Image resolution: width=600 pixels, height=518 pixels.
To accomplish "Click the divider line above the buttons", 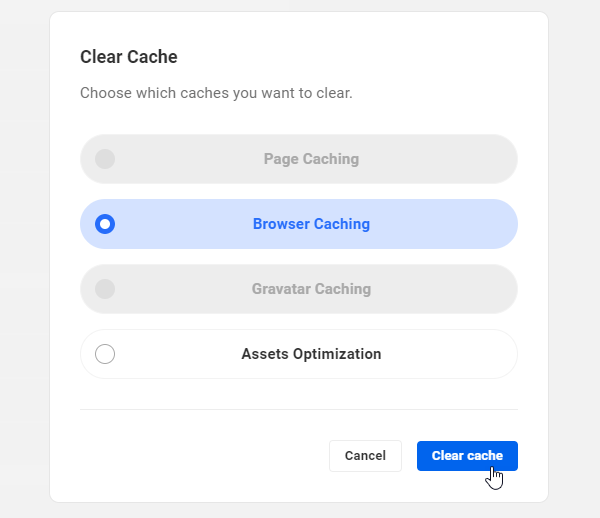I will pos(299,409).
